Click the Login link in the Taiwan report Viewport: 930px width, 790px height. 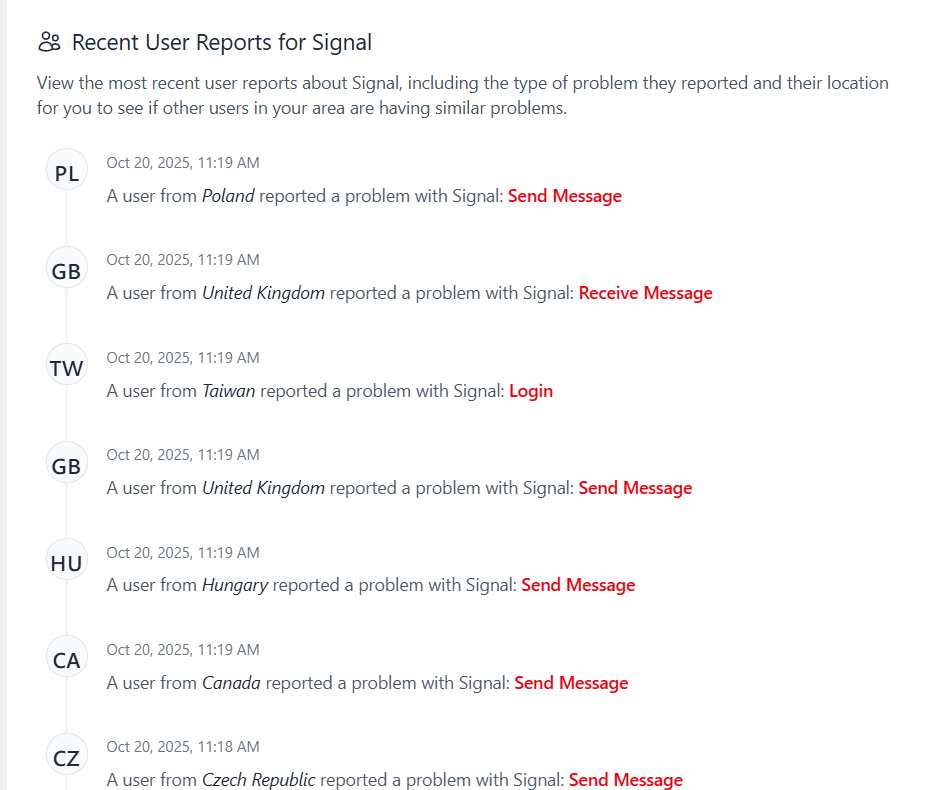[x=530, y=391]
